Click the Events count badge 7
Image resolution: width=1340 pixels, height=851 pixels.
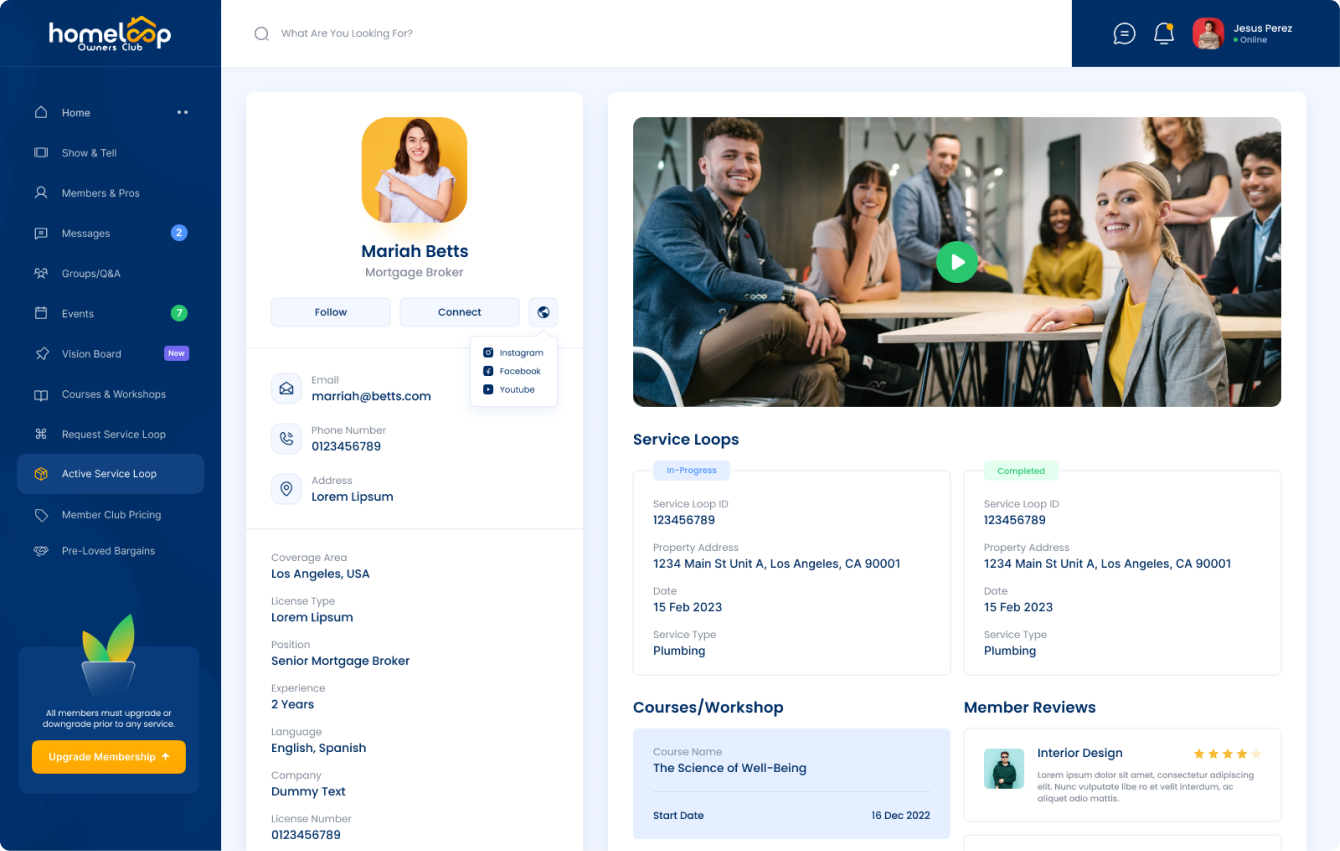pyautogui.click(x=179, y=313)
